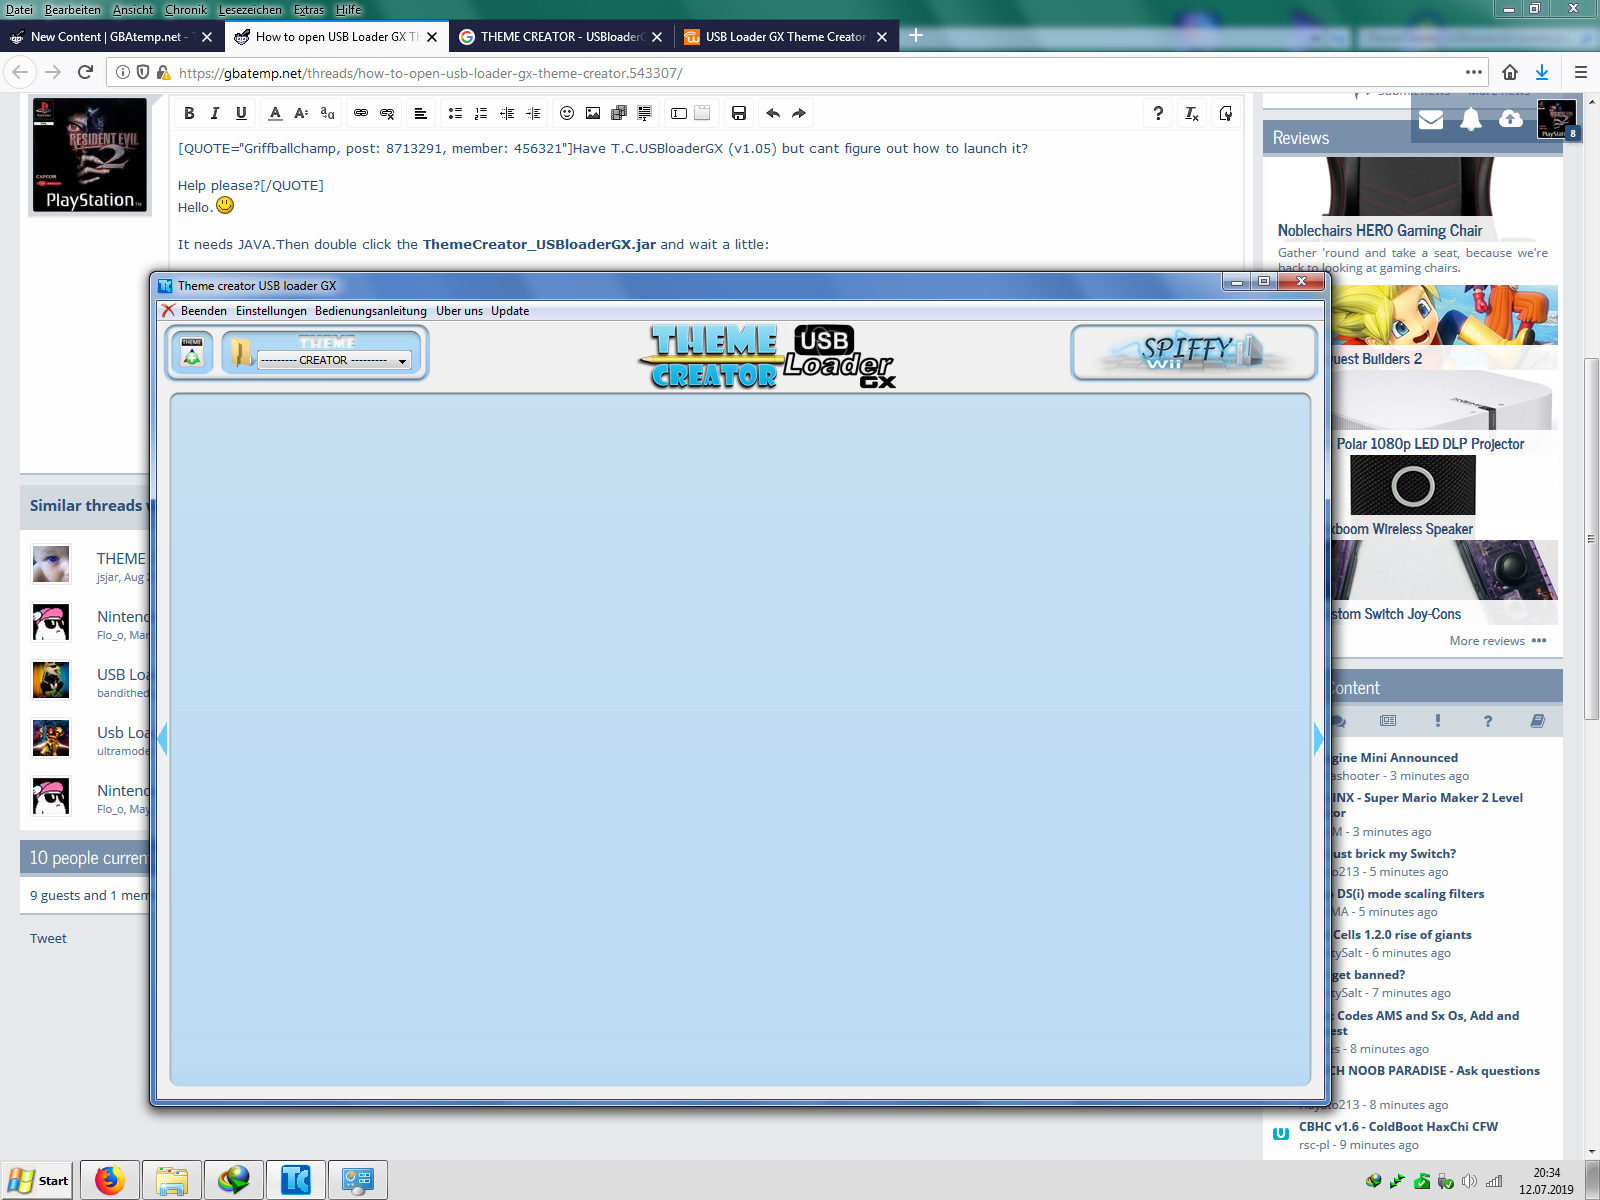Screen dimensions: 1600x1200
Task: Switch to USB Loader GX Theme Creator tab
Action: pyautogui.click(x=785, y=37)
